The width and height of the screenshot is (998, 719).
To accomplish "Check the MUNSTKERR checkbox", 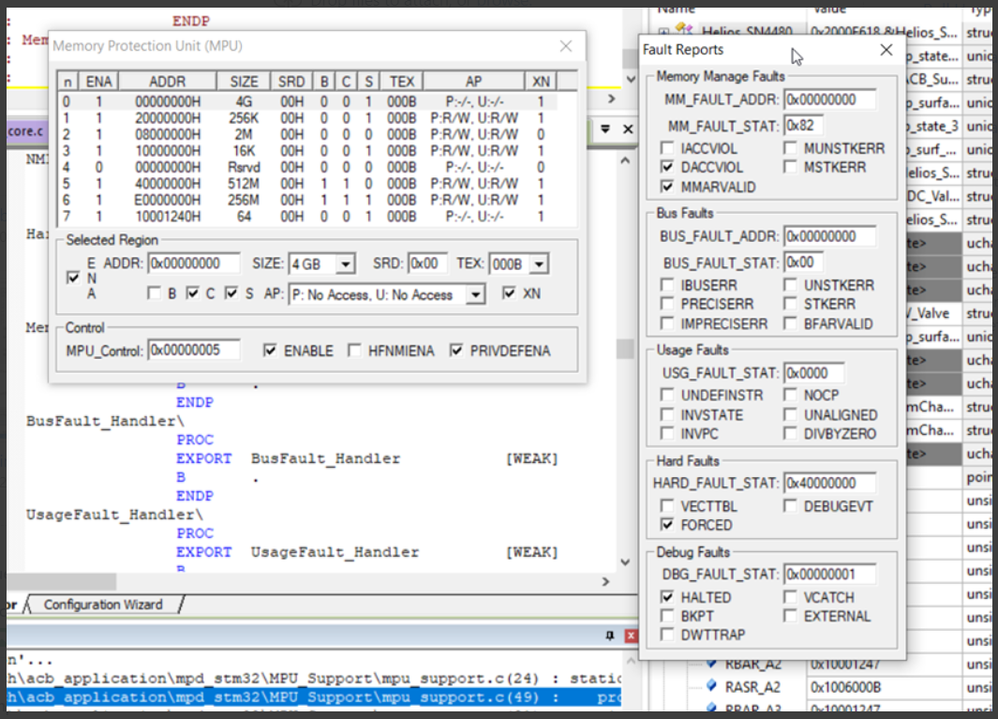I will [790, 148].
